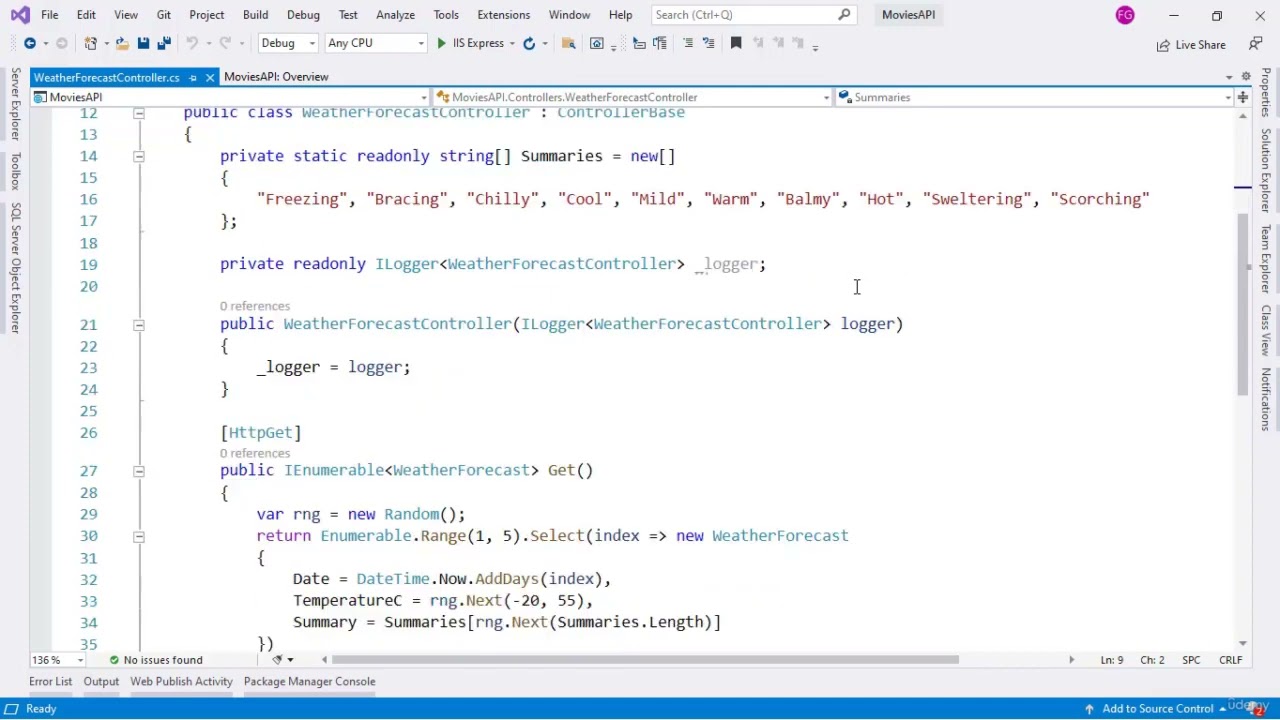Viewport: 1280px width, 720px height.
Task: Open the Git menu
Action: (164, 15)
